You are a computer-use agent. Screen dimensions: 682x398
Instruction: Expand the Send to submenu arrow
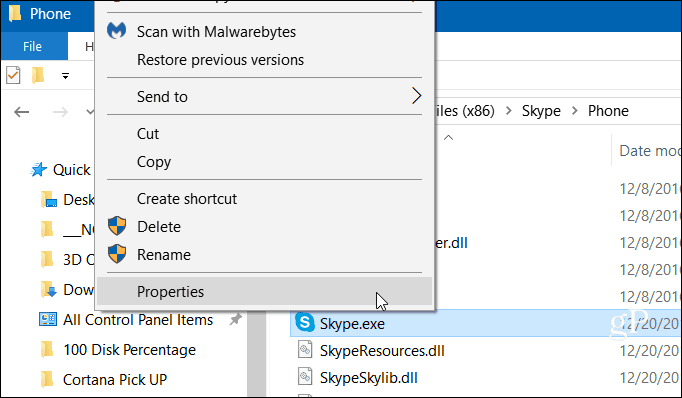[x=416, y=96]
